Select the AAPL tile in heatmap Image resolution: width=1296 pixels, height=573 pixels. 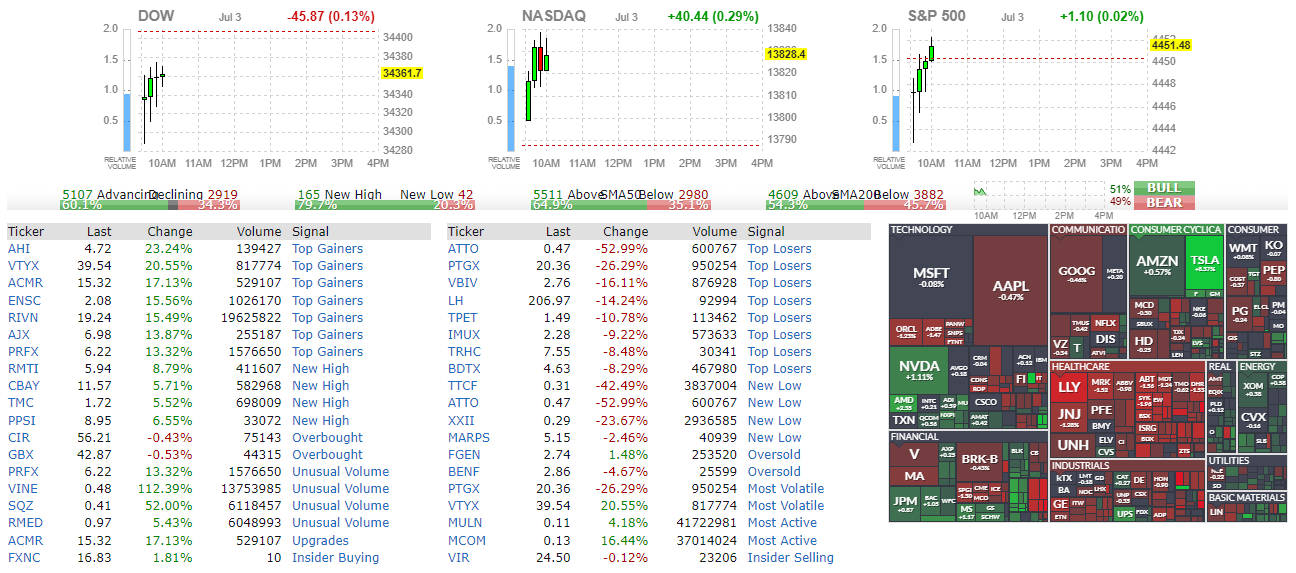coord(1009,290)
